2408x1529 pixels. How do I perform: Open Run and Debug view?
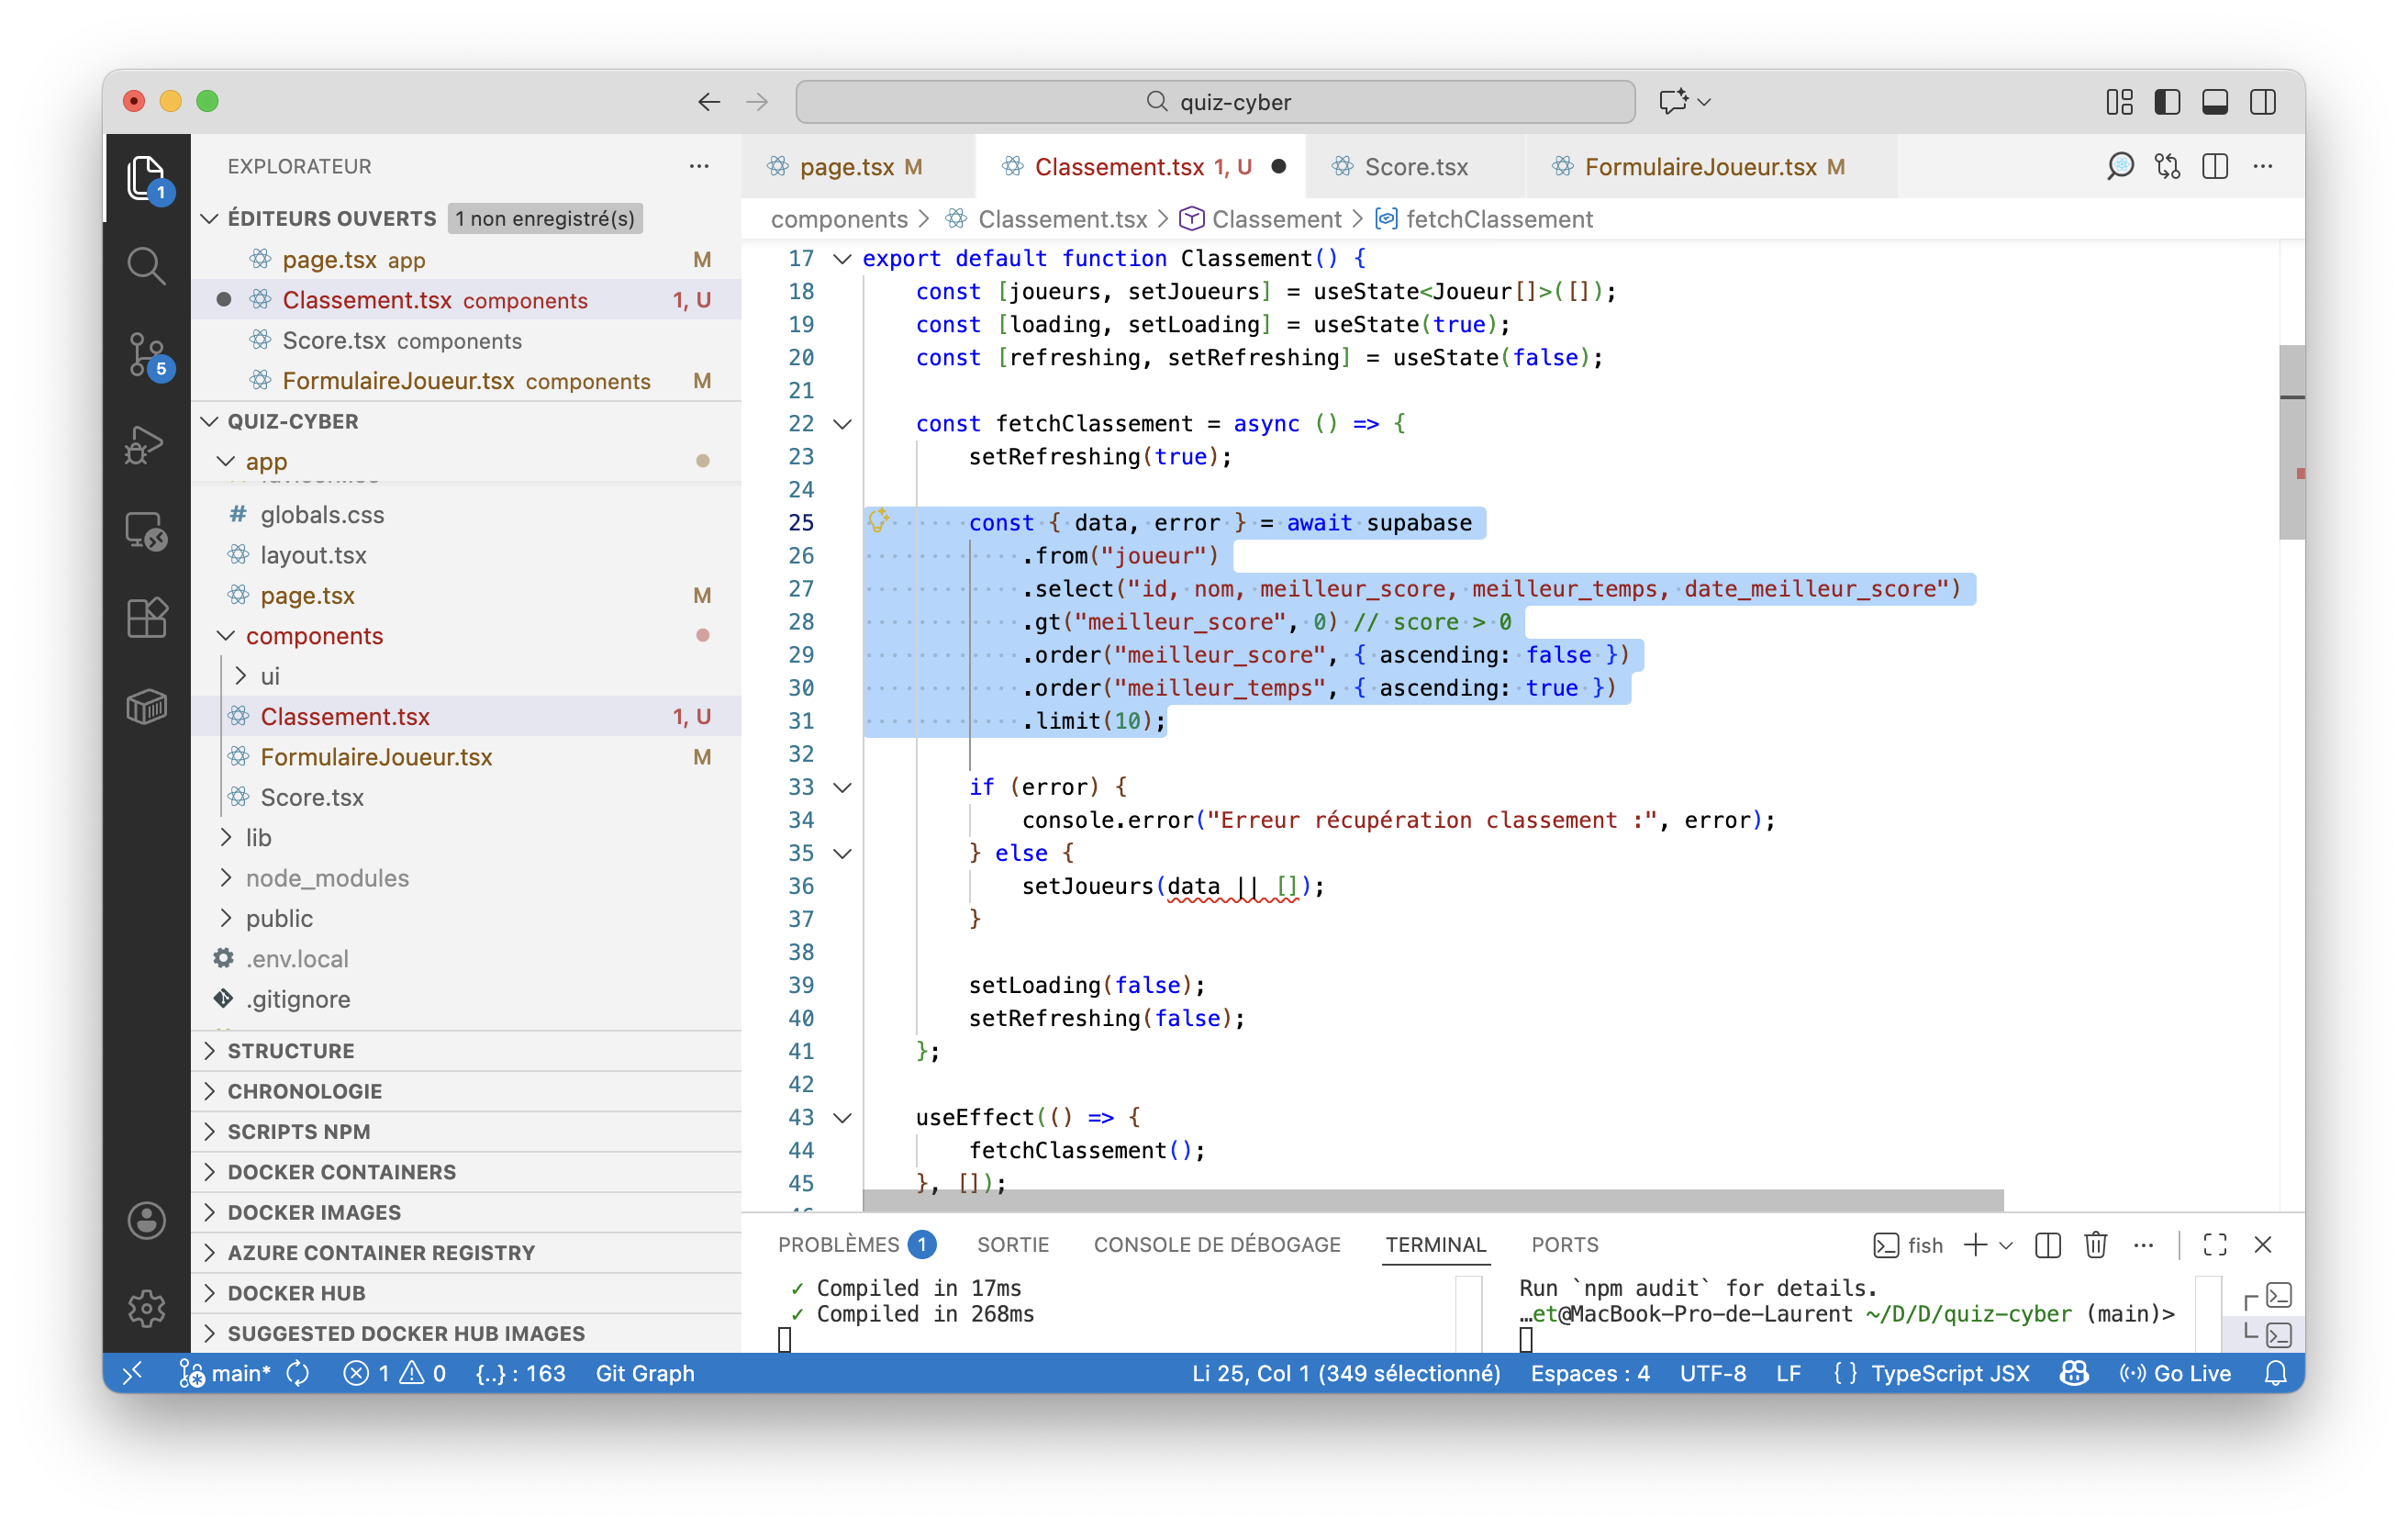click(x=146, y=443)
